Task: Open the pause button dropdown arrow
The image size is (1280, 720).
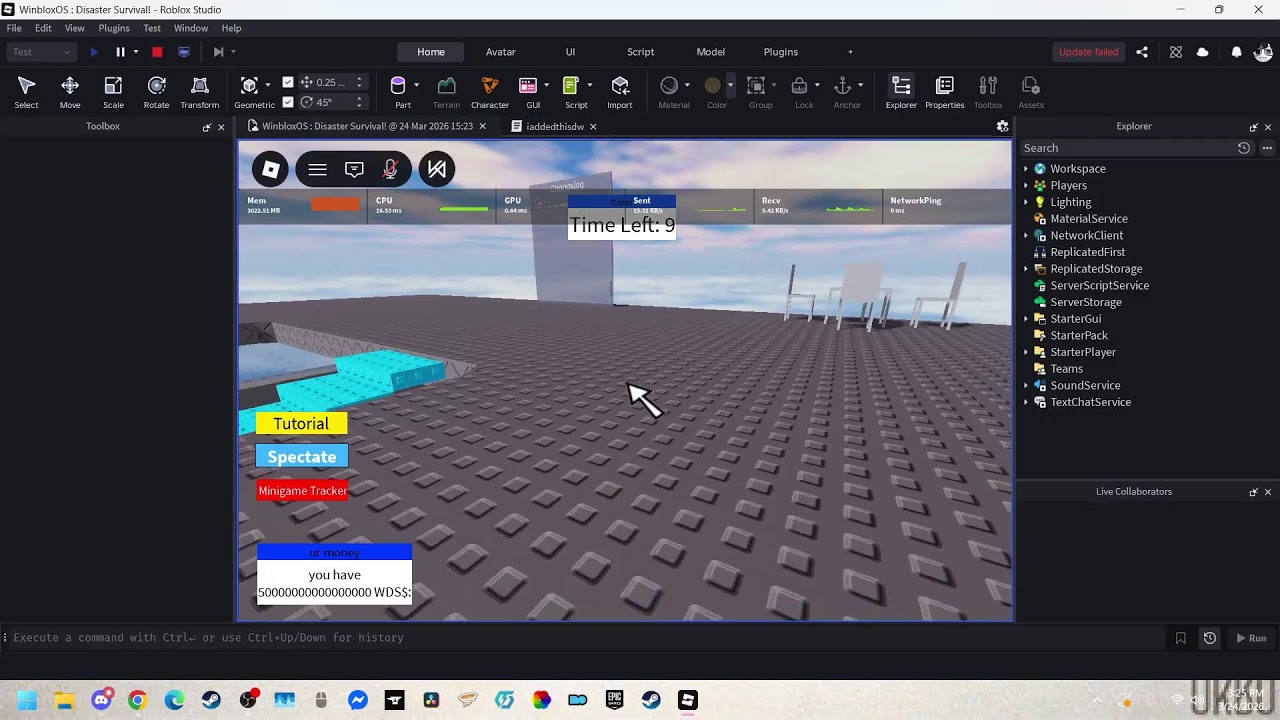Action: pos(135,52)
